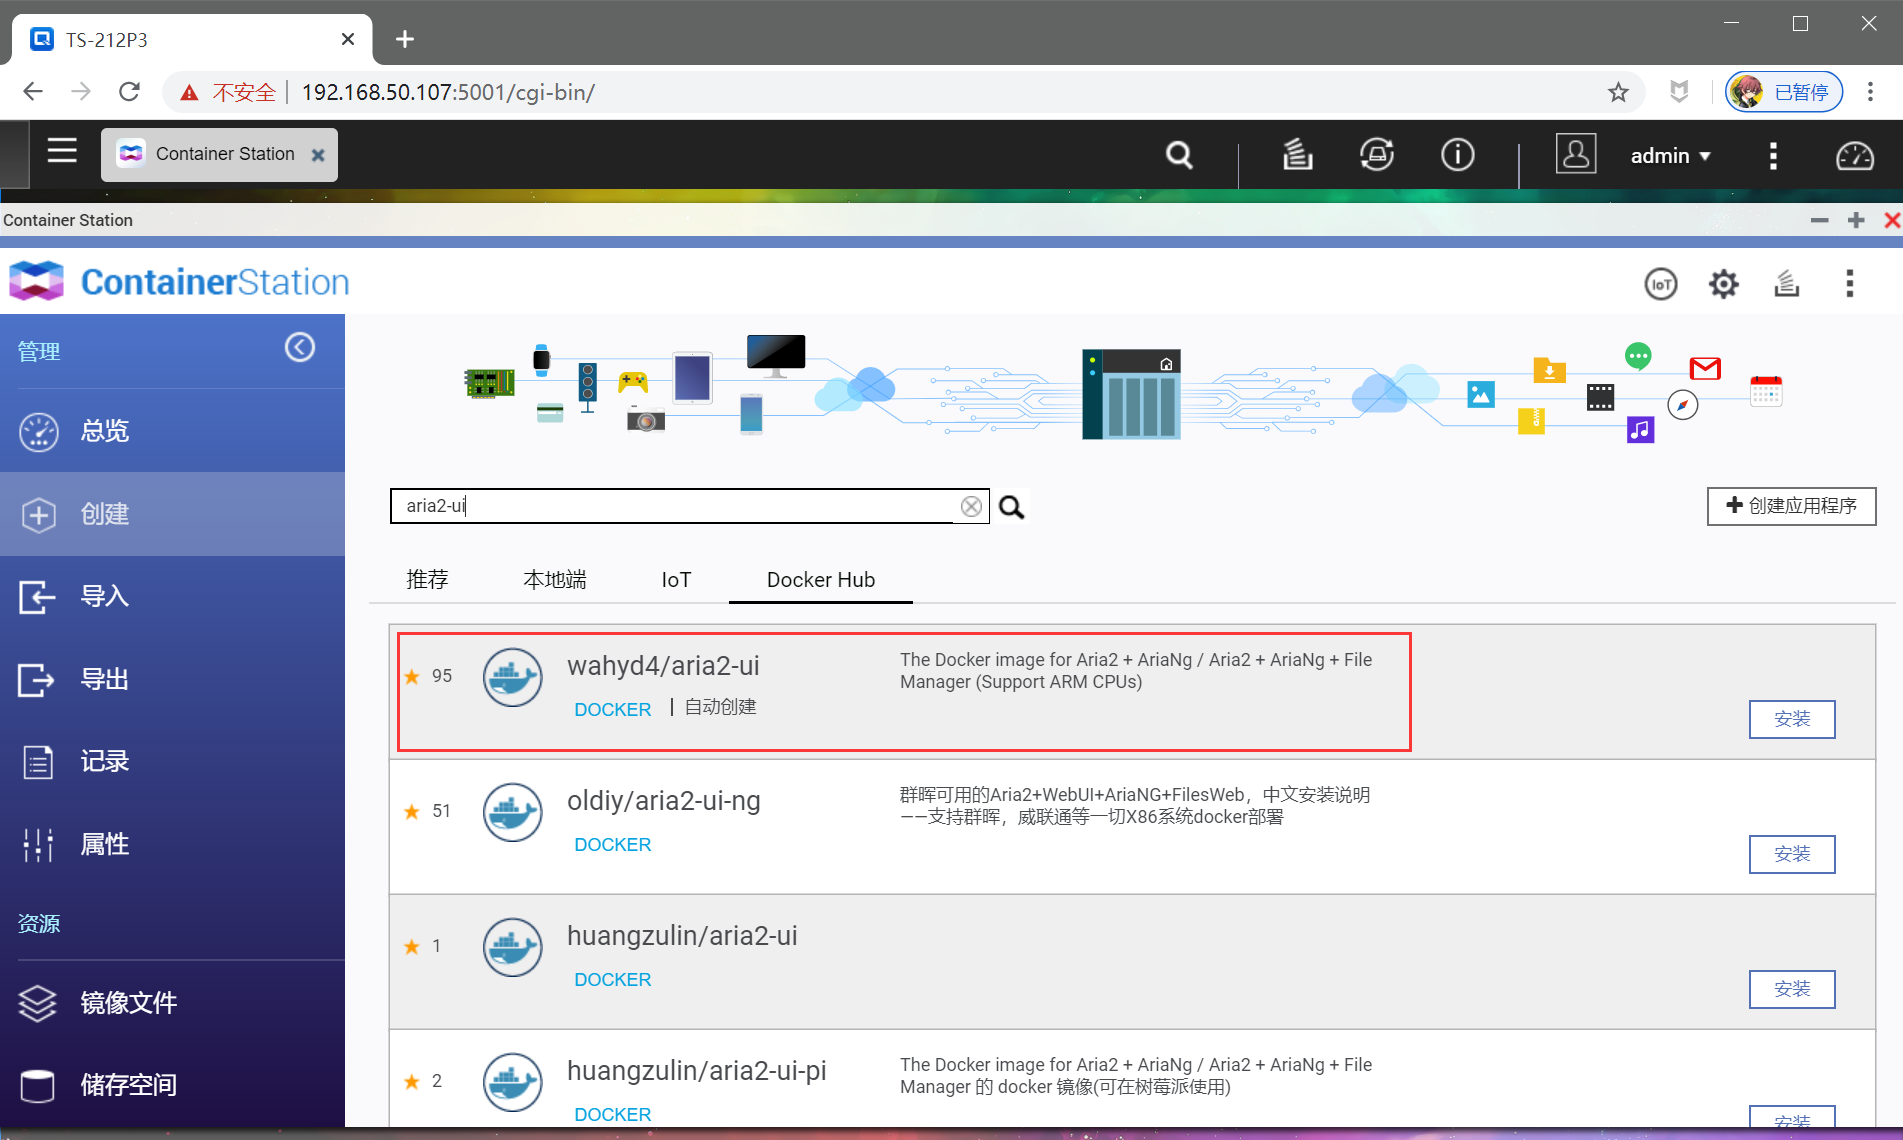This screenshot has height=1140, width=1903.
Task: Click the QTS search magnifier icon
Action: click(x=1179, y=155)
